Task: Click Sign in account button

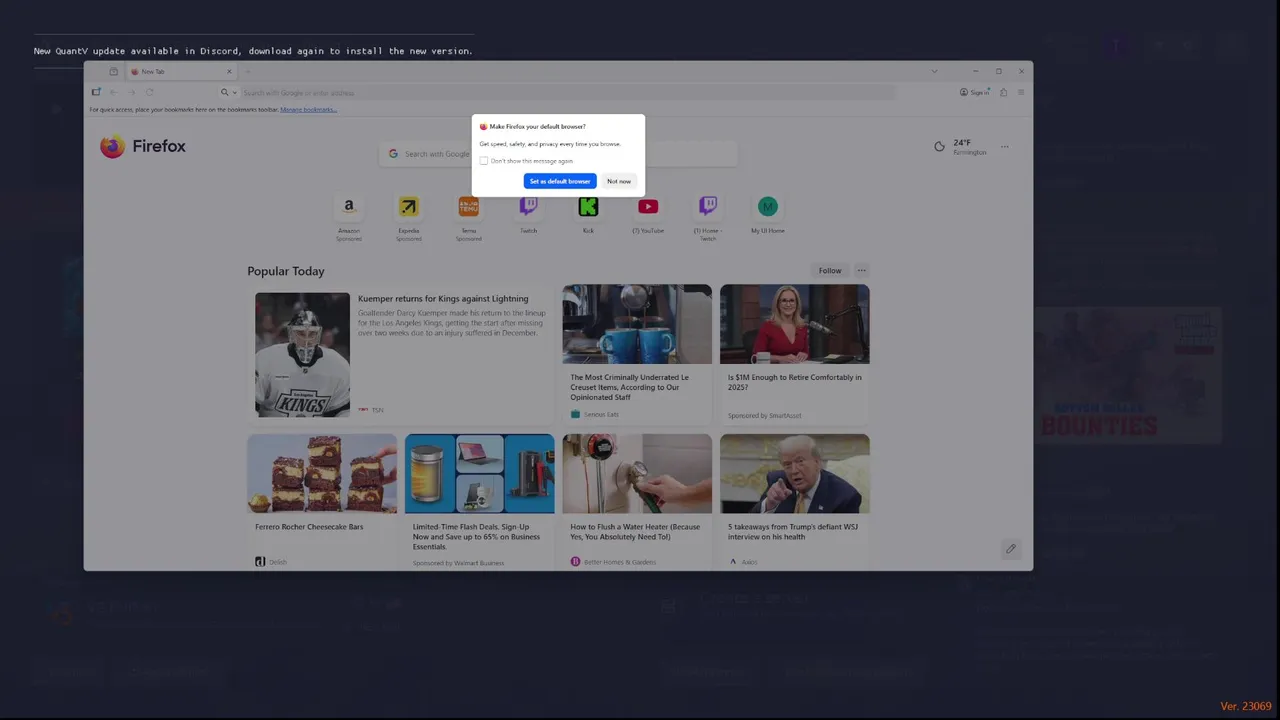Action: pyautogui.click(x=974, y=92)
